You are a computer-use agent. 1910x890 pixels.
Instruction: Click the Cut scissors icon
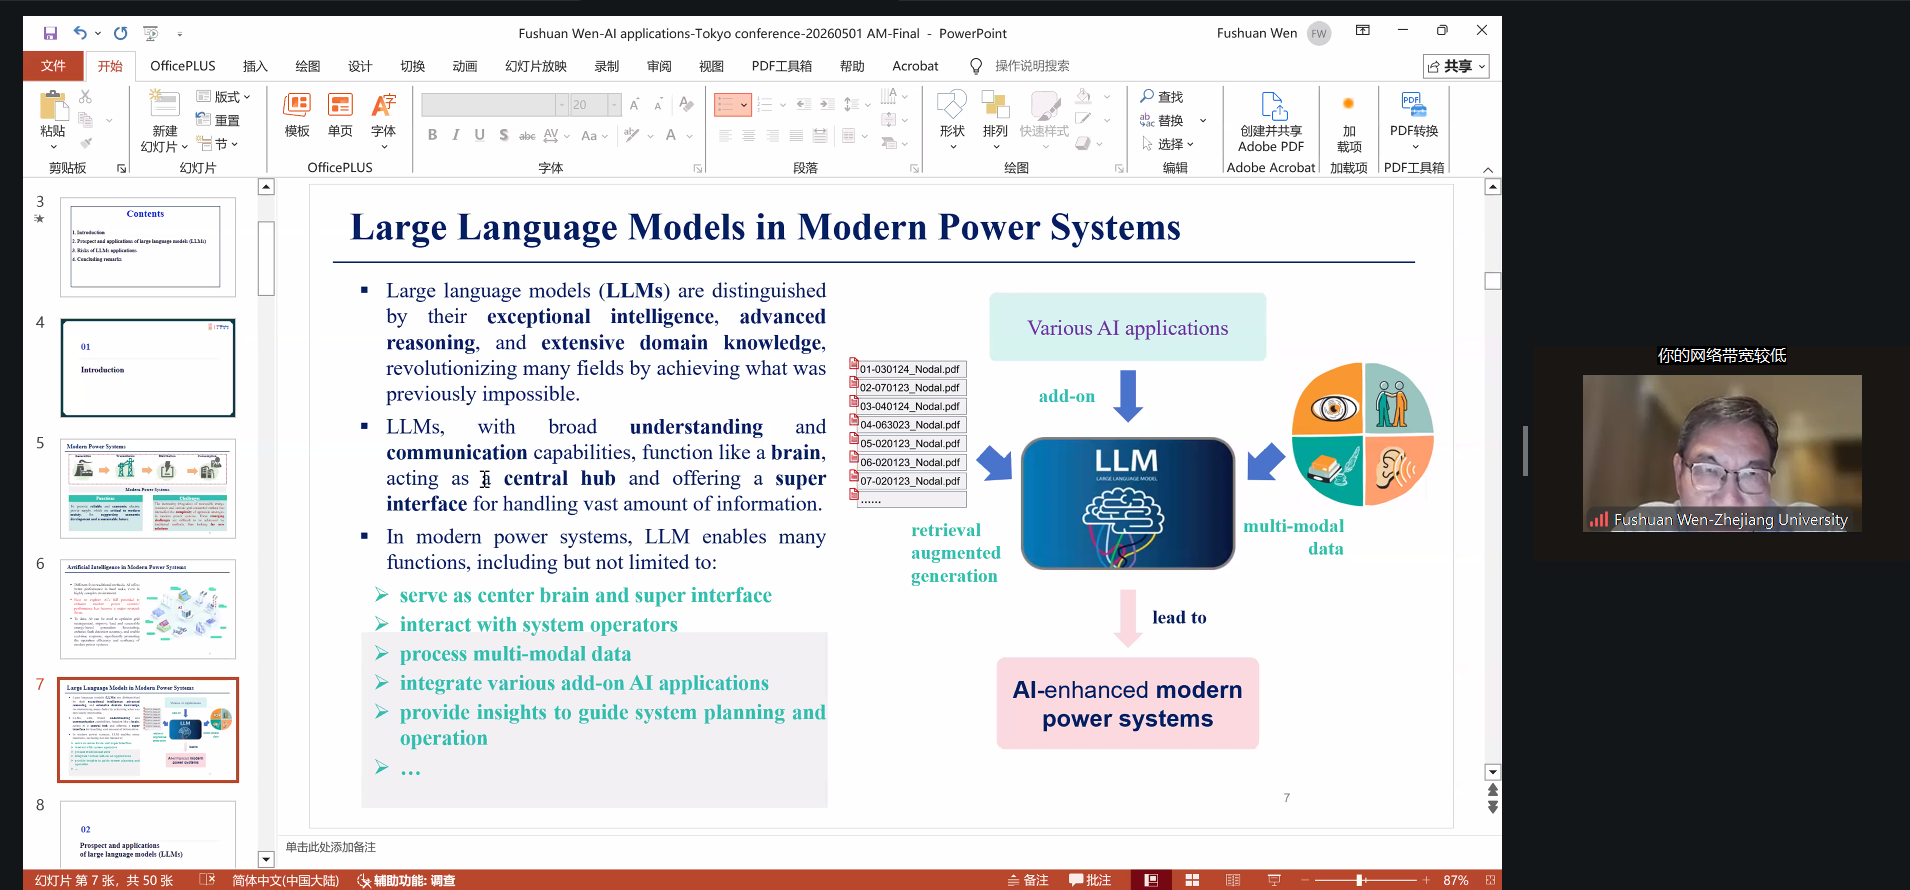pyautogui.click(x=85, y=97)
